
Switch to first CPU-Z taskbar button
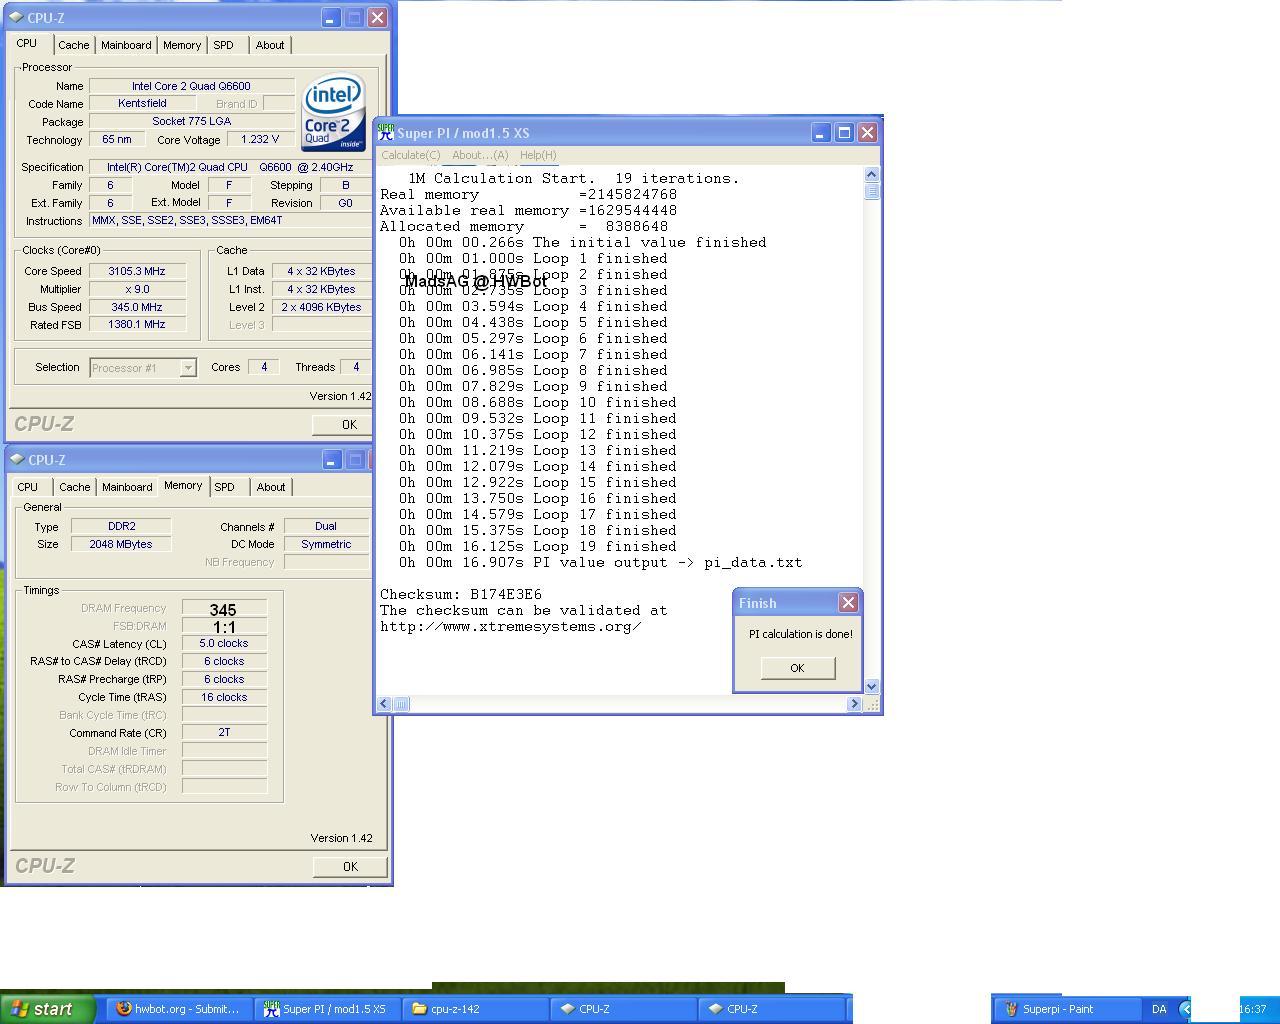(623, 1009)
